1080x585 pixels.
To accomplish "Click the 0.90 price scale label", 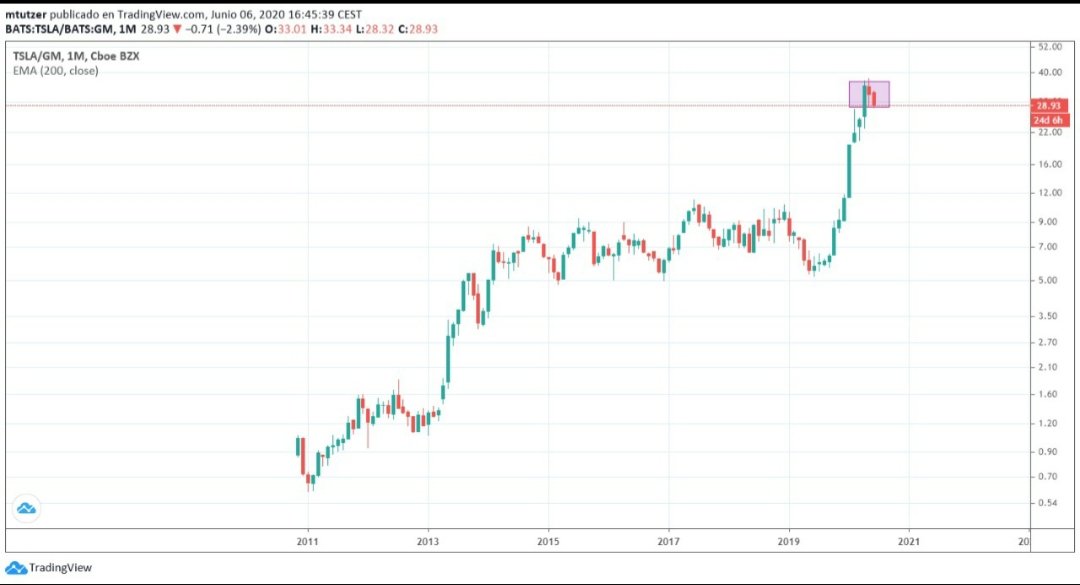I will point(1048,452).
